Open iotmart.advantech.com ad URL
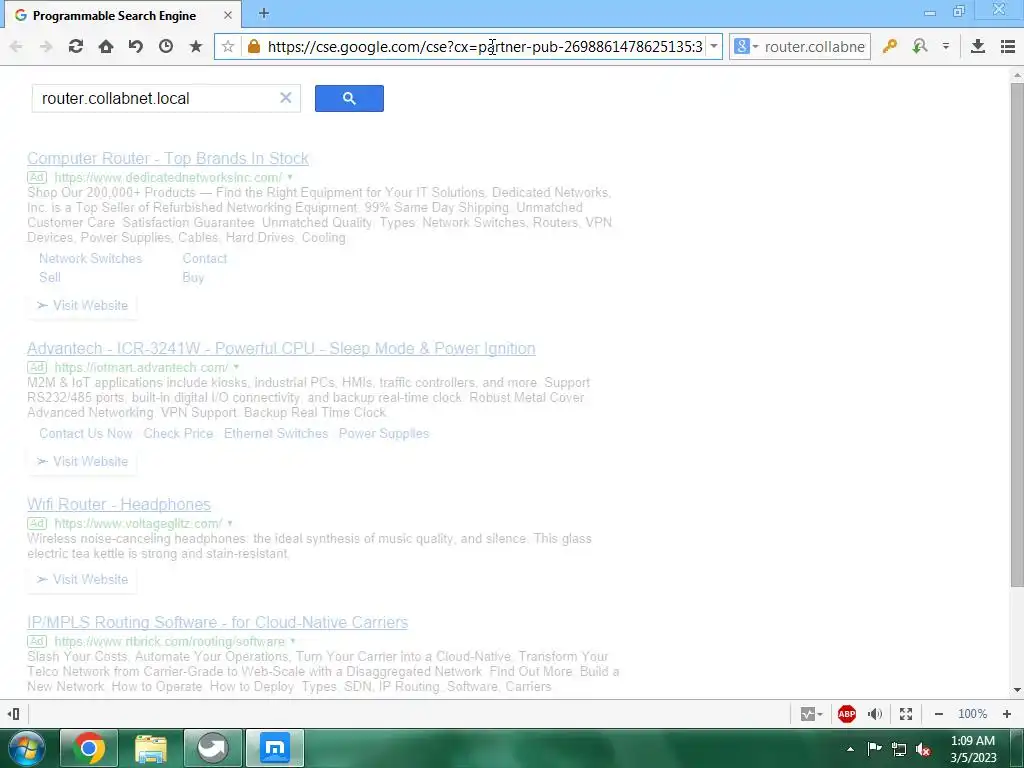Viewport: 1024px width, 768px height. (141, 368)
